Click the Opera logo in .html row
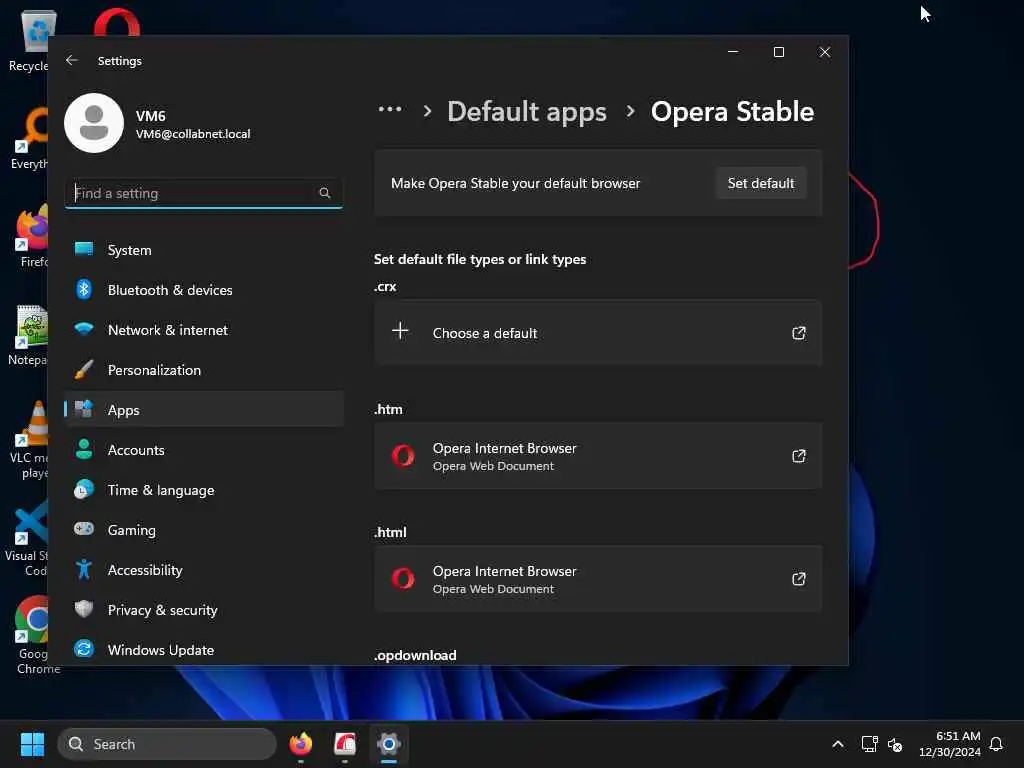 pos(403,578)
